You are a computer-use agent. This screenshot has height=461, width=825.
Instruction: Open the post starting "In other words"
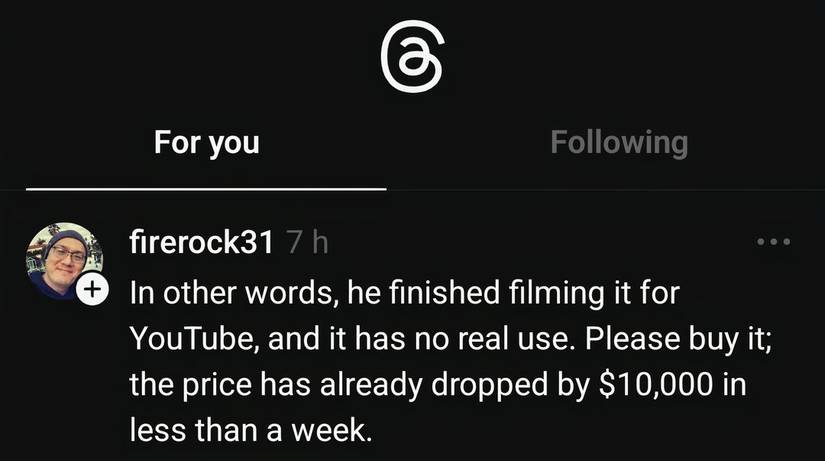[x=451, y=361]
